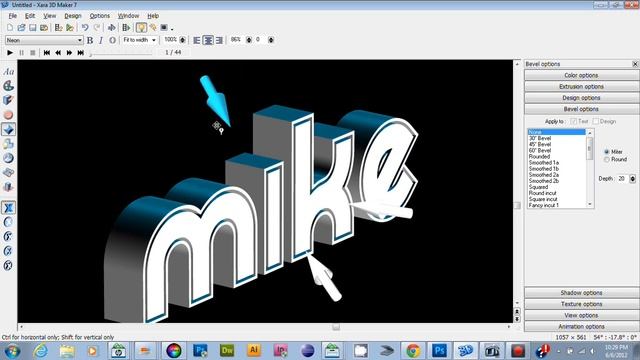The width and height of the screenshot is (640, 360).
Task: Expand the Extrusion options panel
Action: [581, 87]
